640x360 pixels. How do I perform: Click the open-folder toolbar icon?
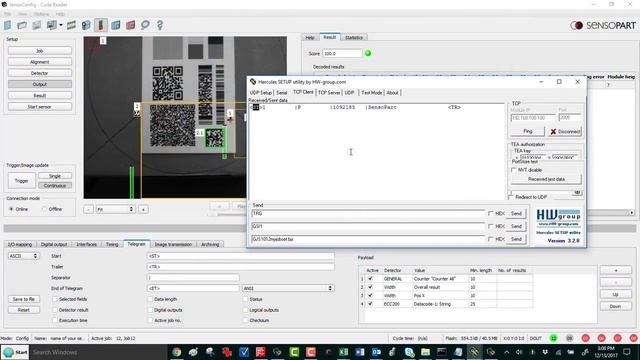tap(22, 25)
